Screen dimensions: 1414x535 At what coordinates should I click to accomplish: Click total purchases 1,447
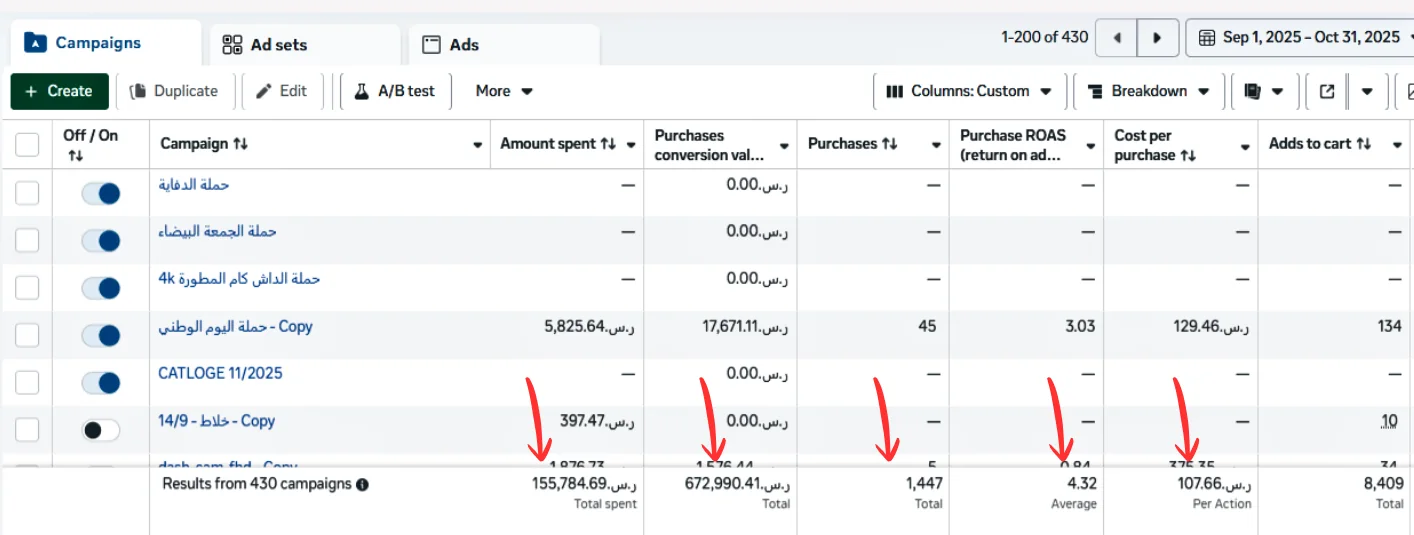coord(924,484)
